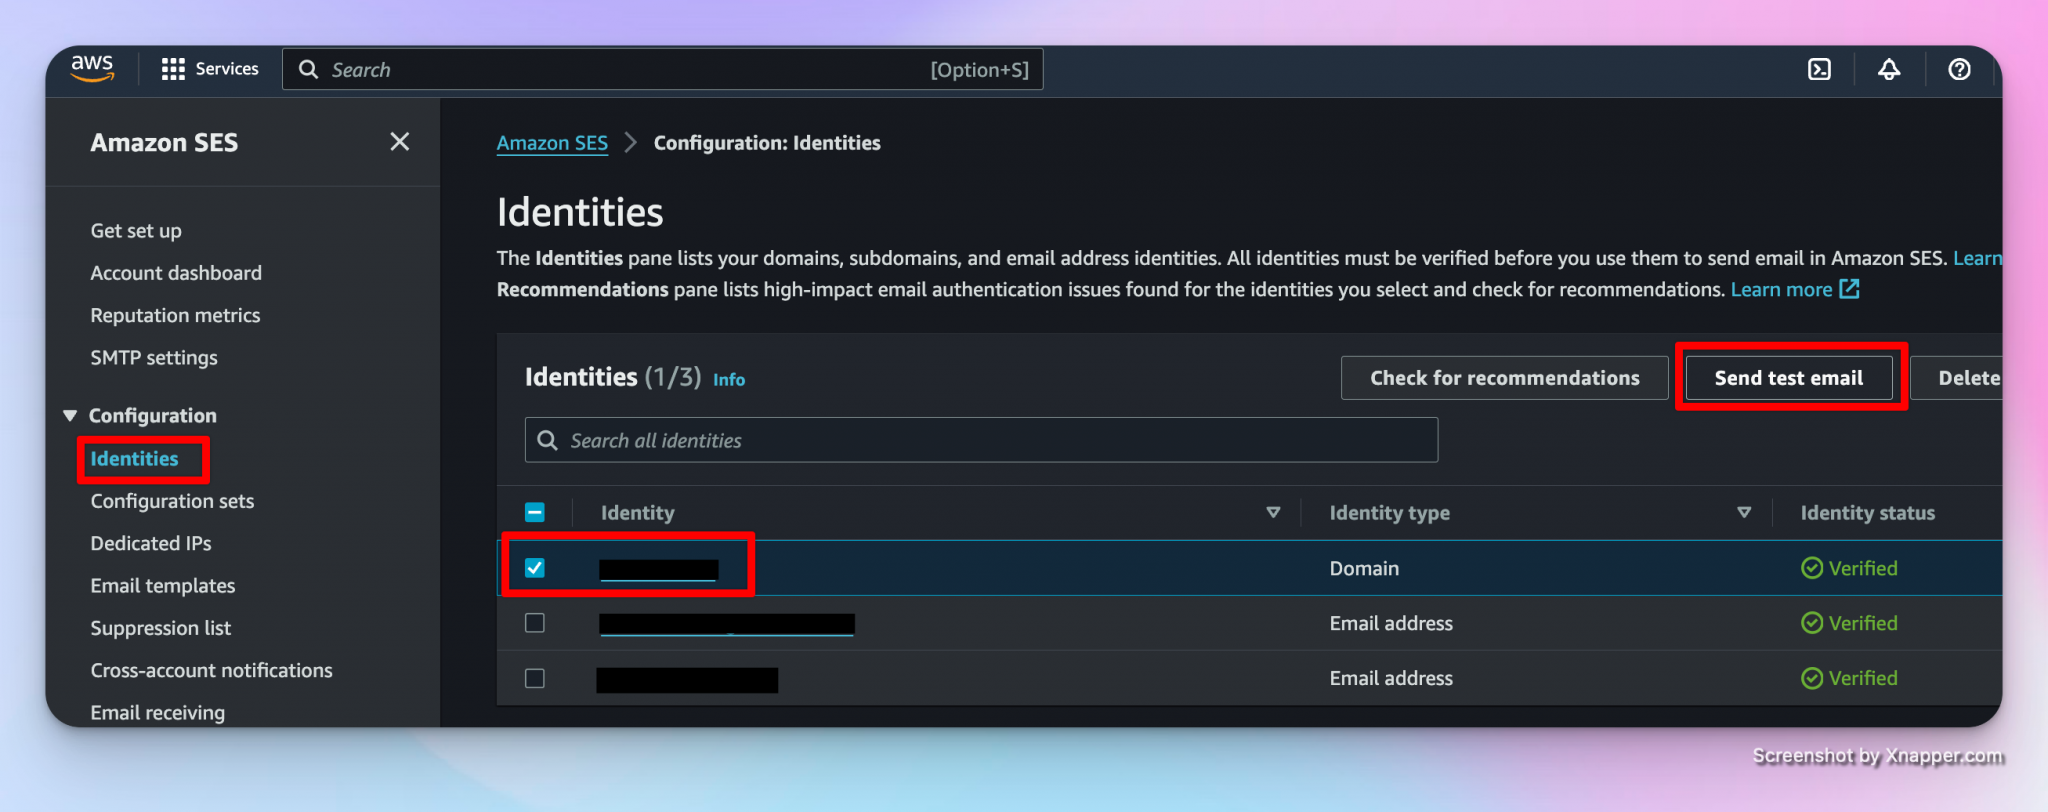Launch CloudShell from the top bar
The width and height of the screenshot is (2048, 812).
[1819, 69]
